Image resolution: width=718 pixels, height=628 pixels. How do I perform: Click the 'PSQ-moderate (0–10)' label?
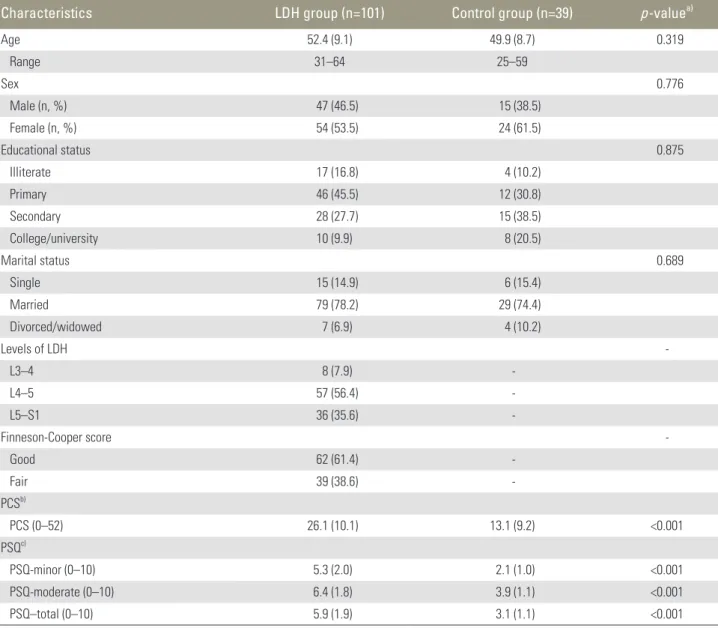coord(61,592)
